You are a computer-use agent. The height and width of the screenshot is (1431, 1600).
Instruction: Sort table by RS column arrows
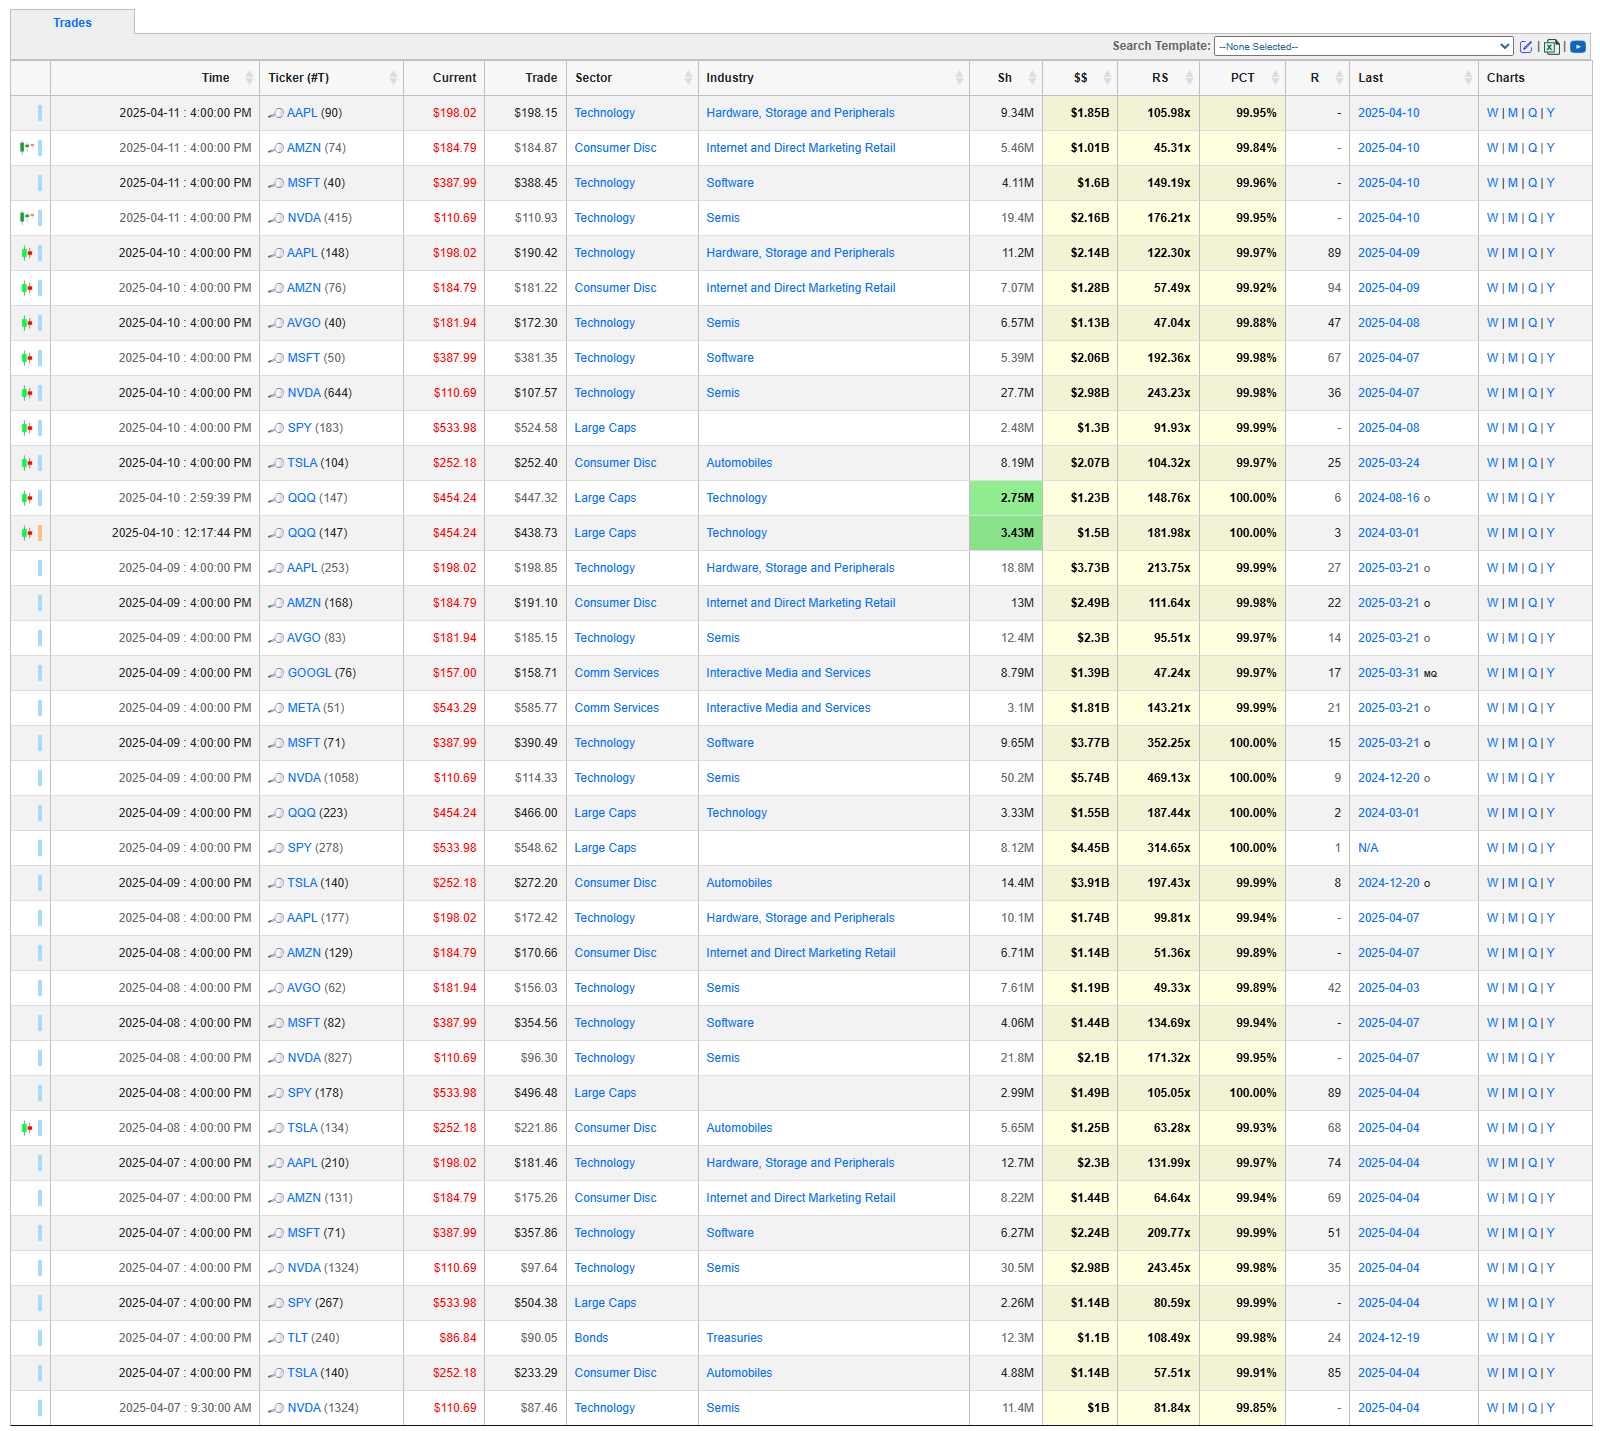coord(1189,78)
